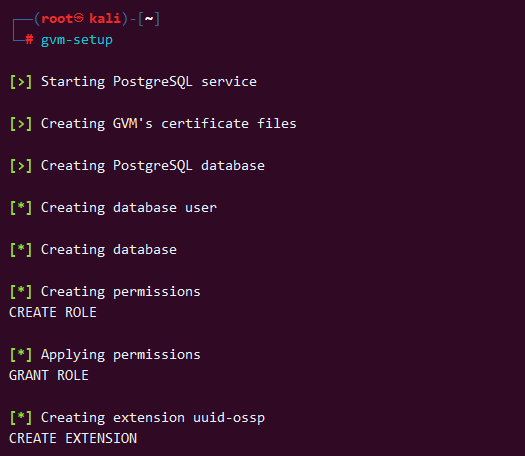525x456 pixels.
Task: Click the [*] marker before Creating extension uuid-ossp
Action: [21, 418]
